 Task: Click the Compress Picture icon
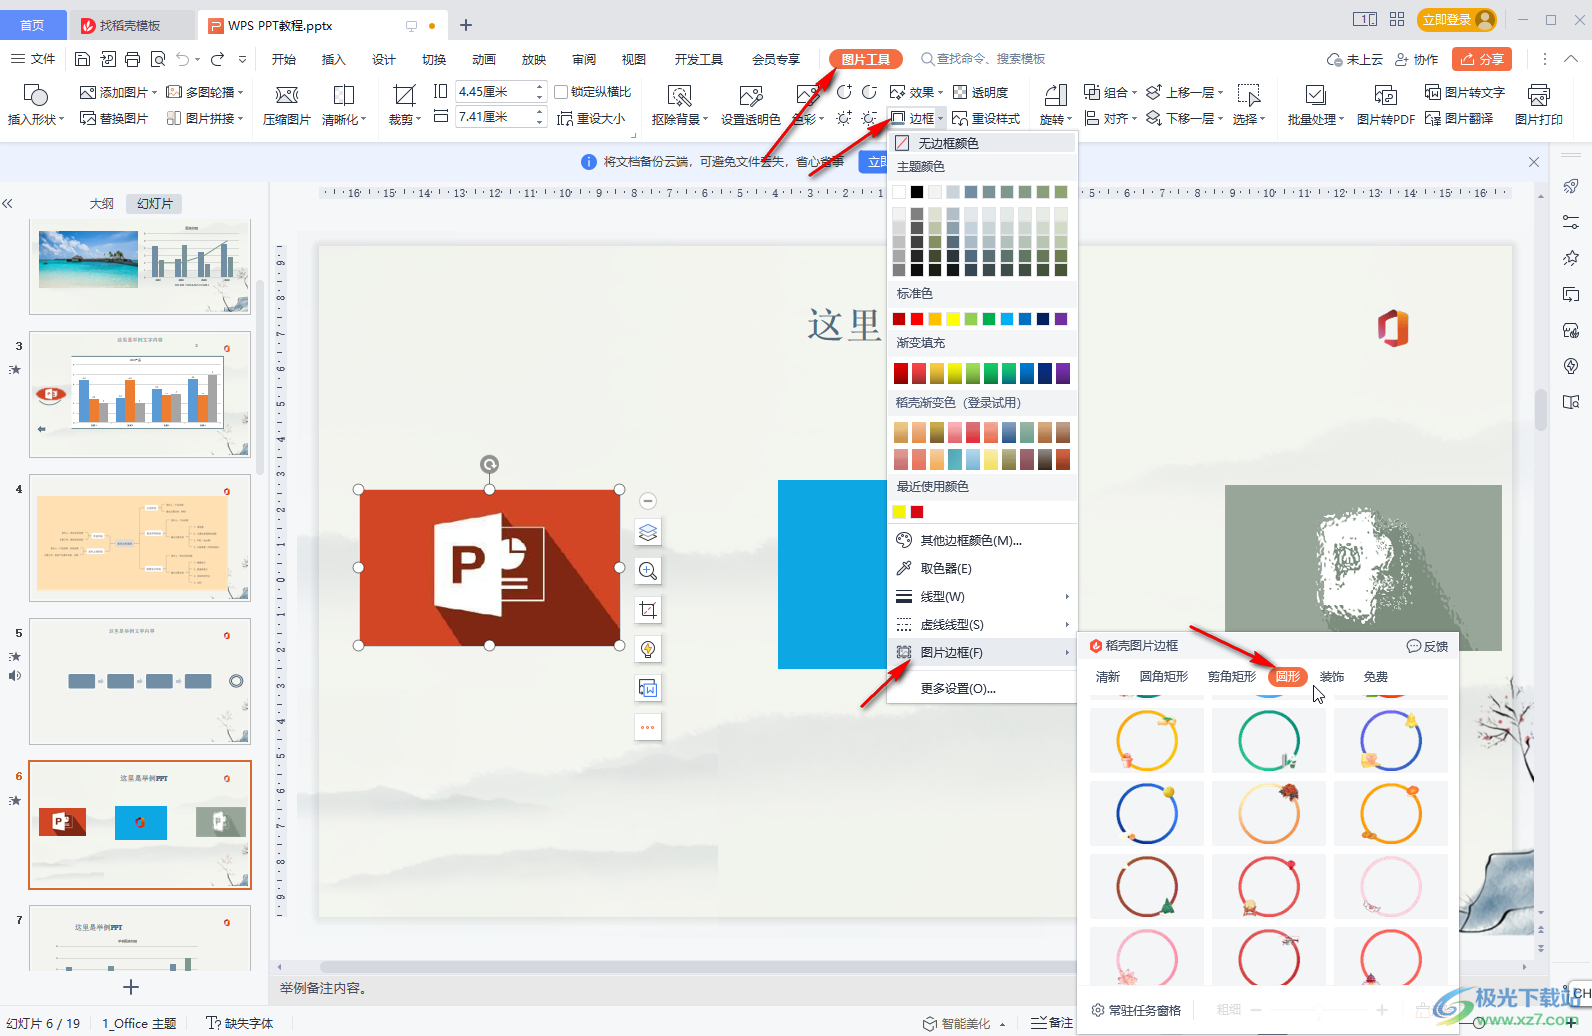point(287,95)
